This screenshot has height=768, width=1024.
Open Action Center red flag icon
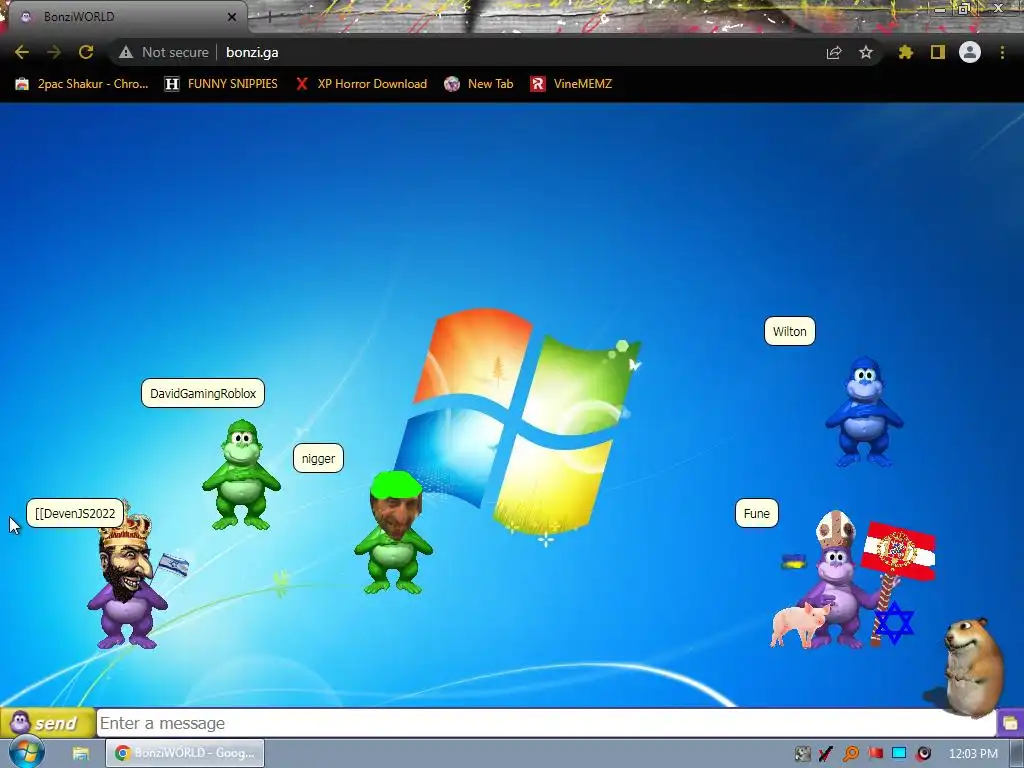tap(875, 754)
